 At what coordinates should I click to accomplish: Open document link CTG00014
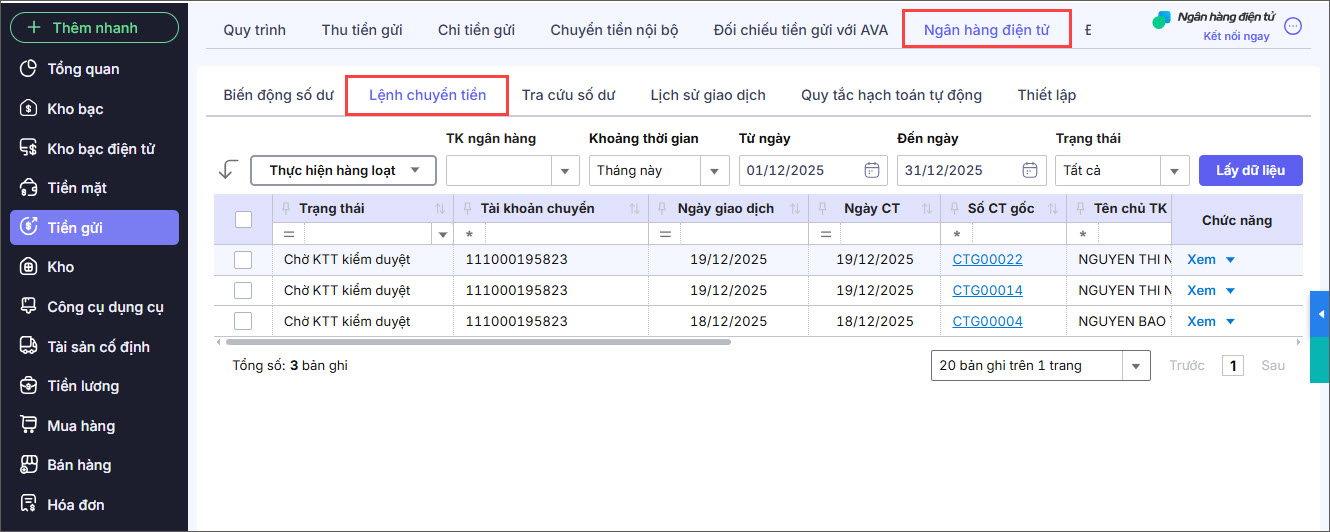[987, 291]
